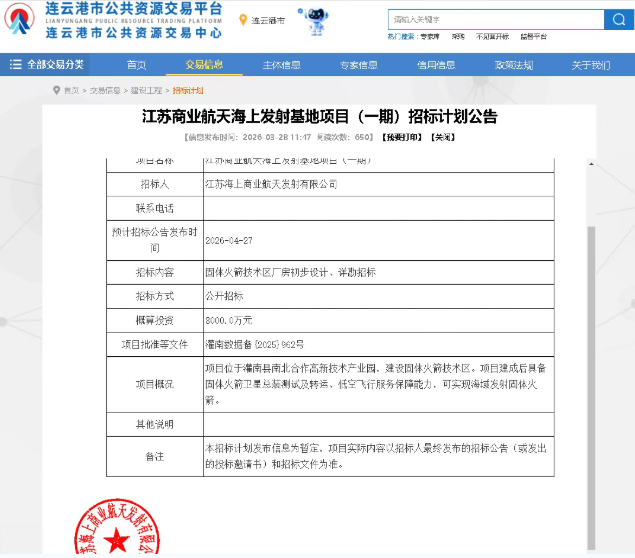
Task: Open the 交易信息 nav tab
Action: (x=204, y=64)
